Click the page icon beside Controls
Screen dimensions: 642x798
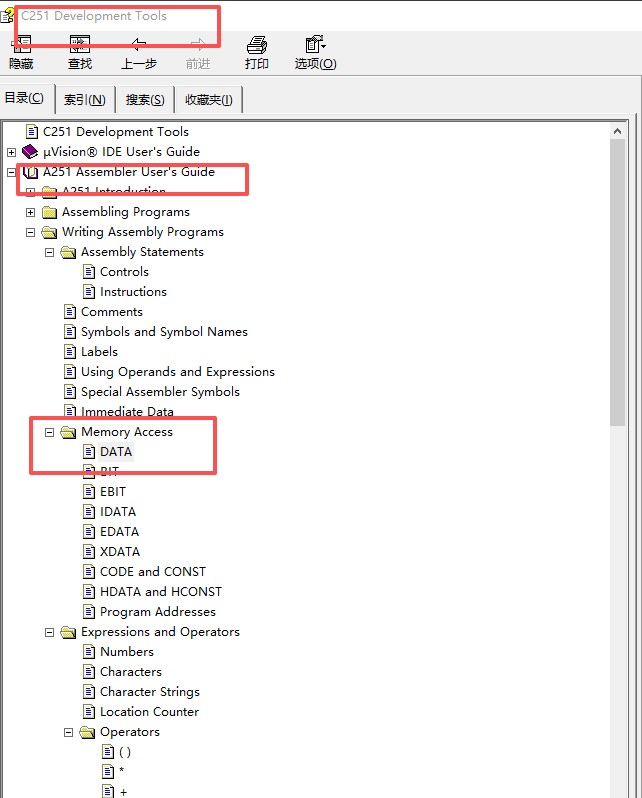point(89,272)
